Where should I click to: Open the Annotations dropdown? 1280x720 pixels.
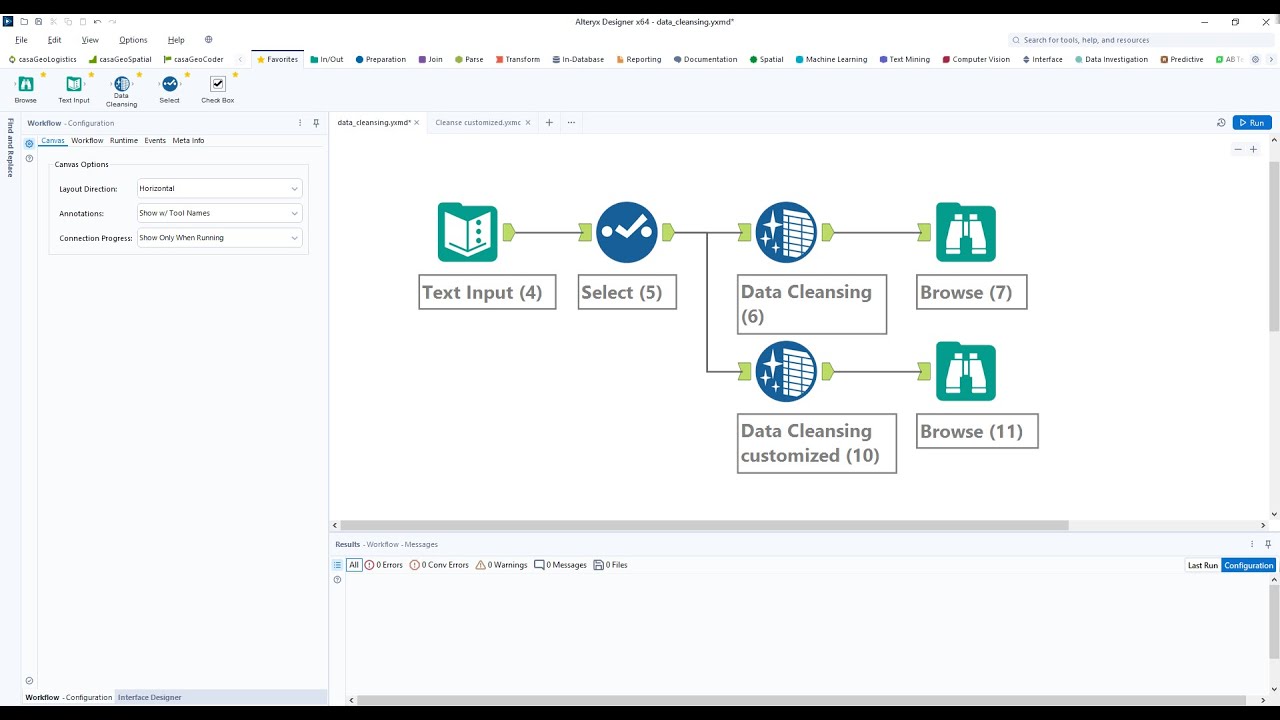tap(219, 213)
